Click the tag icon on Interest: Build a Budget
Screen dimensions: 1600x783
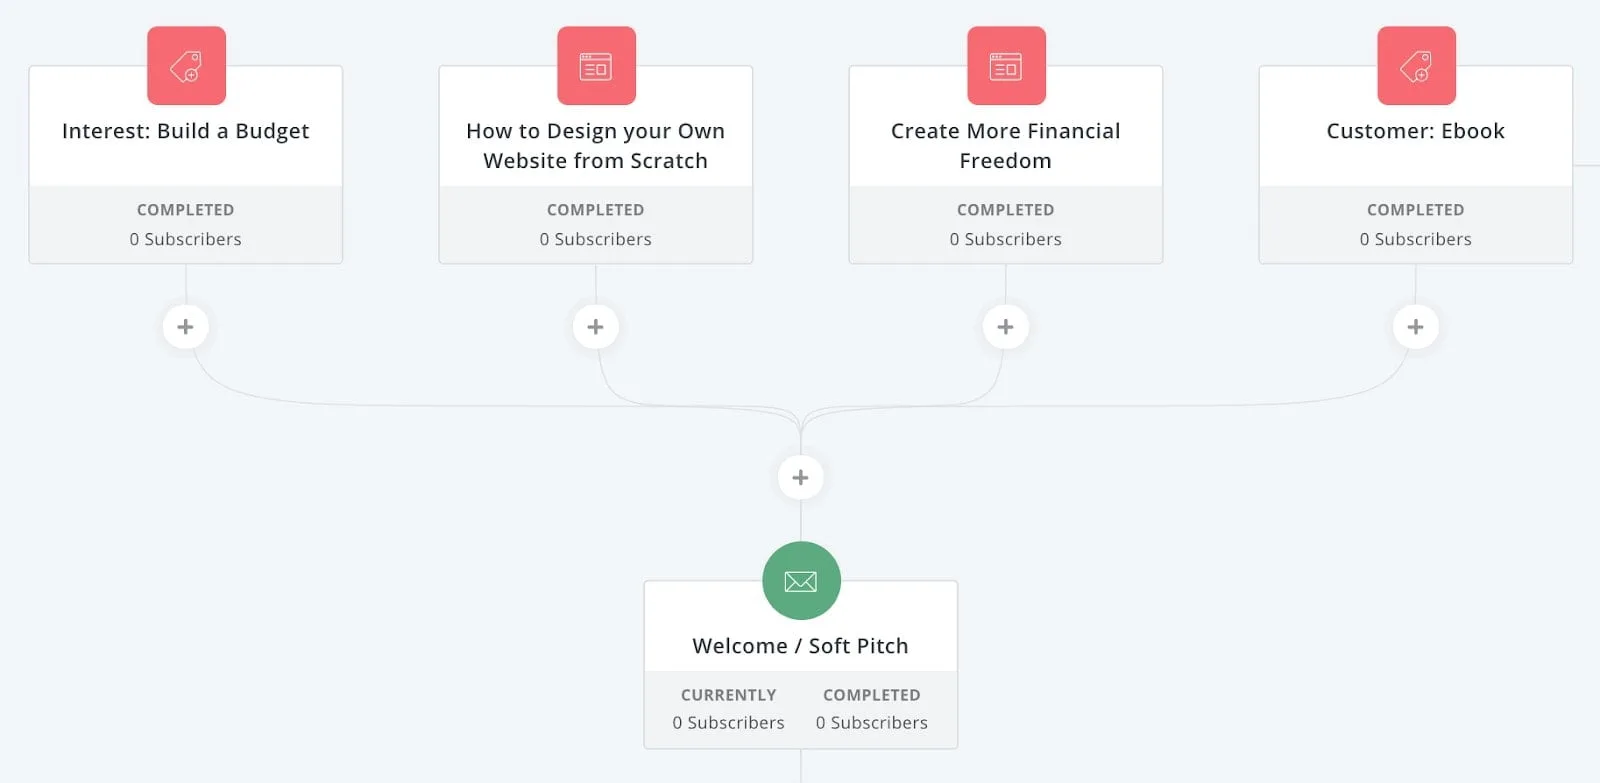tap(185, 65)
